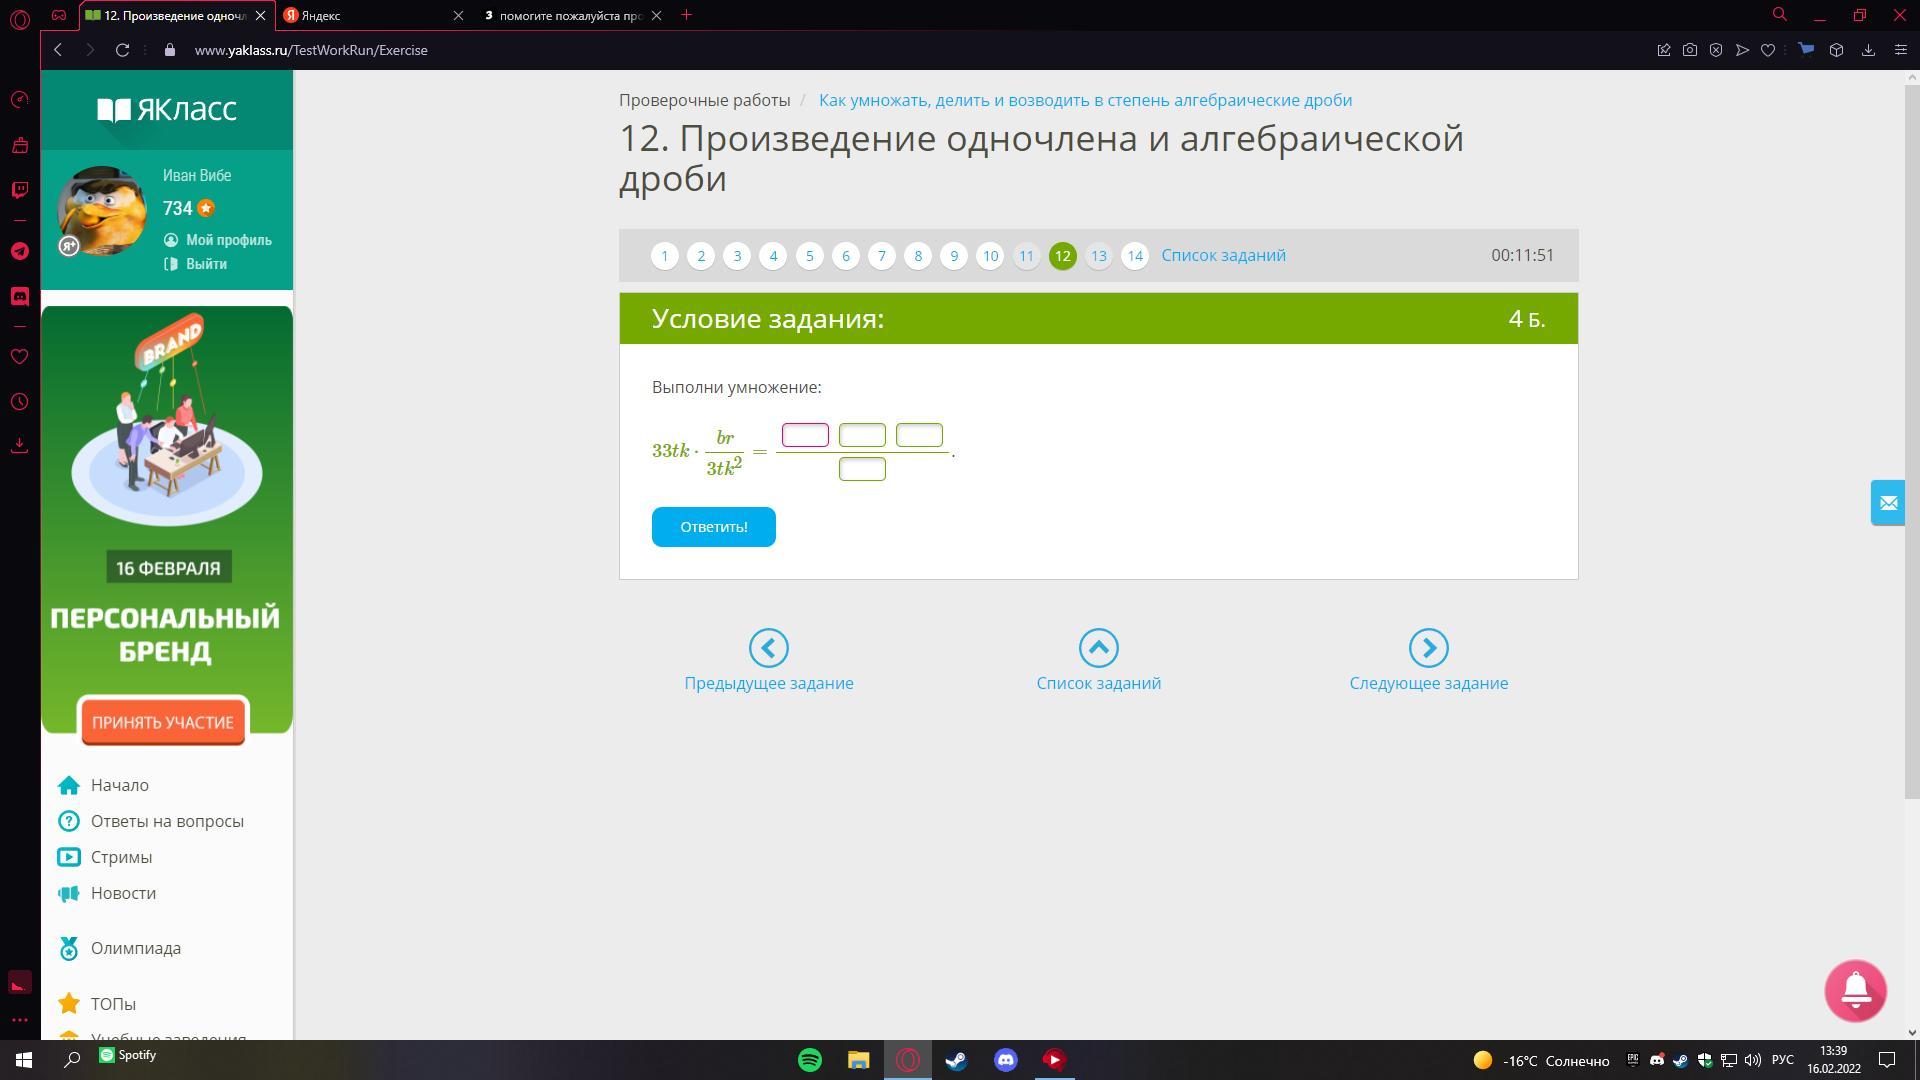This screenshot has height=1080, width=1920.
Task: Click the denominator input box
Action: tap(862, 469)
